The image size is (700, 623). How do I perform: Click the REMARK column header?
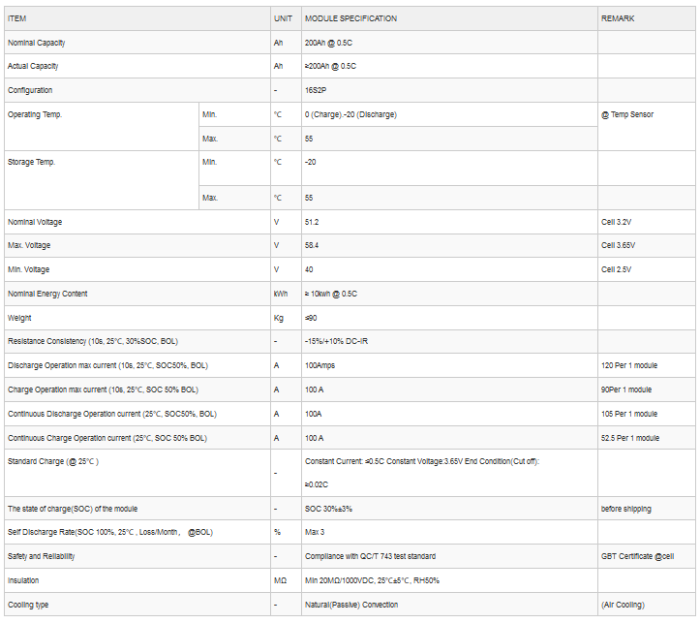(617, 18)
